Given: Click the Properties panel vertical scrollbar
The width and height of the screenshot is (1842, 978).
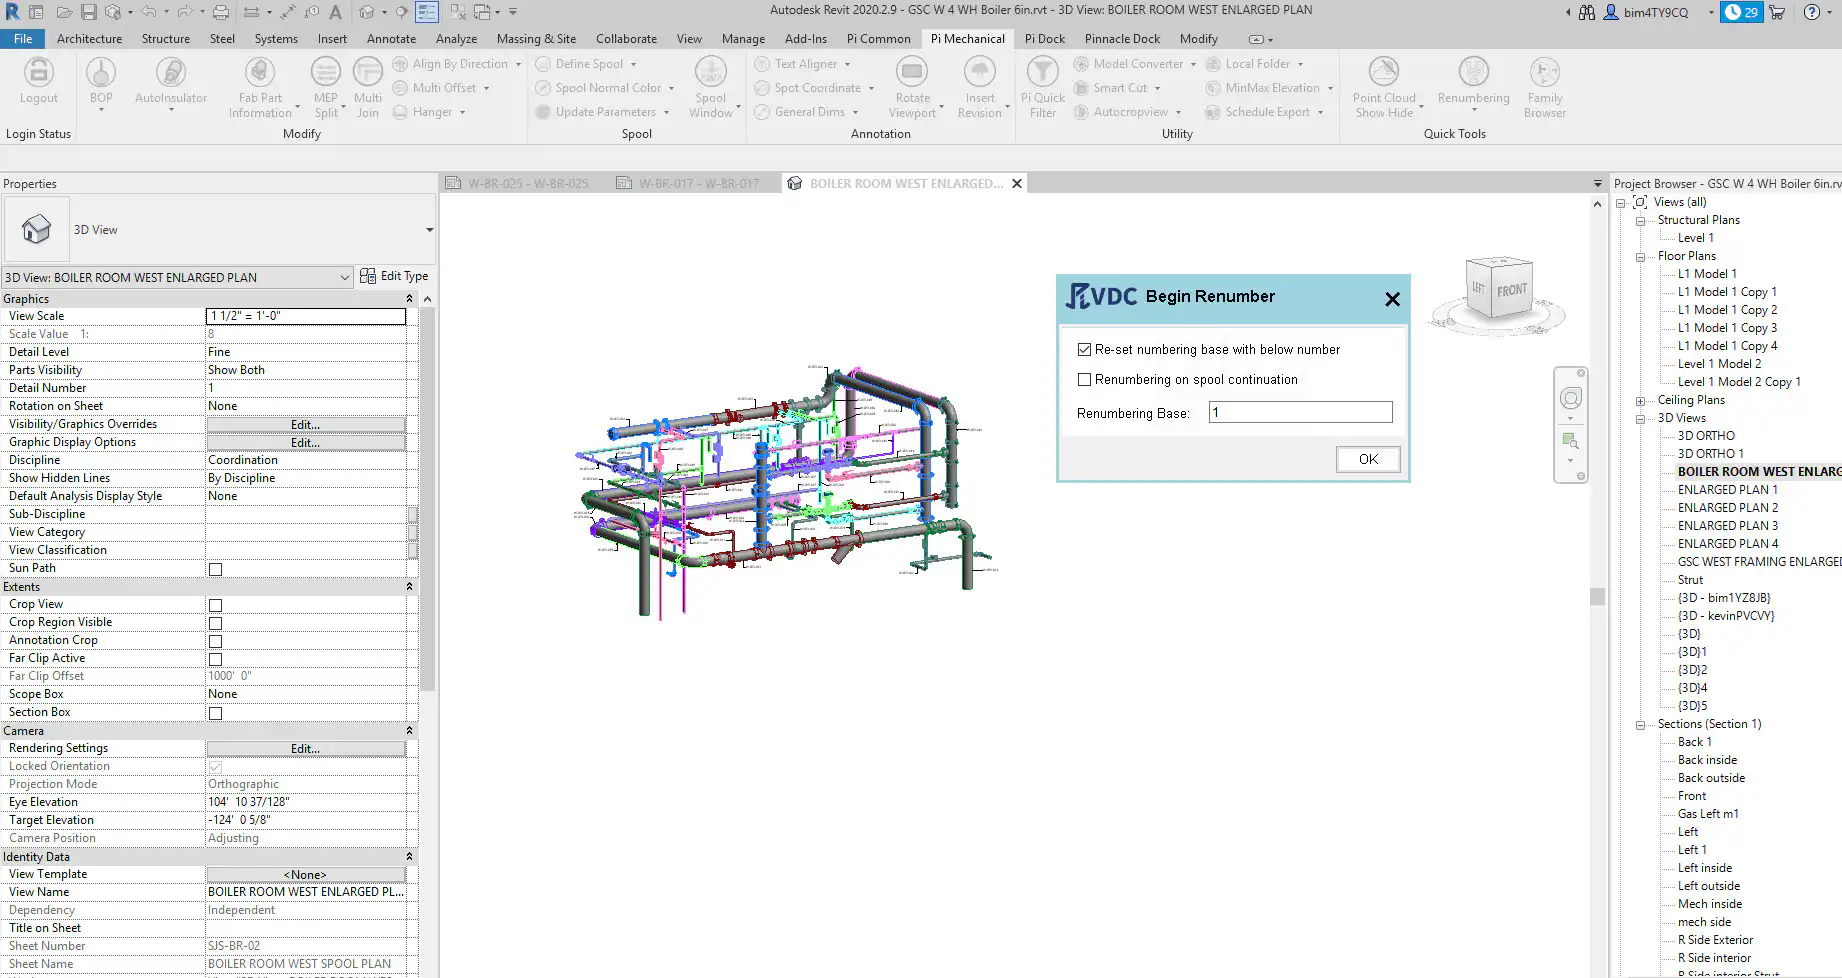Looking at the screenshot, I should tap(427, 500).
